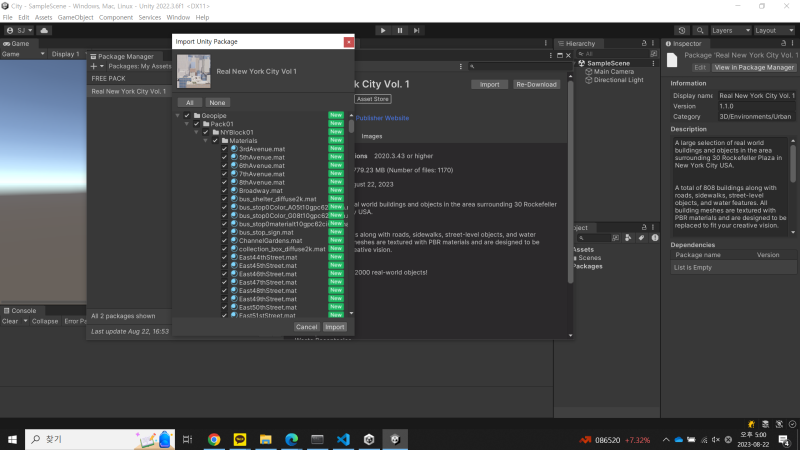Image resolution: width=800 pixels, height=450 pixels.
Task: Open File Explorer from the taskbar
Action: pos(265,439)
